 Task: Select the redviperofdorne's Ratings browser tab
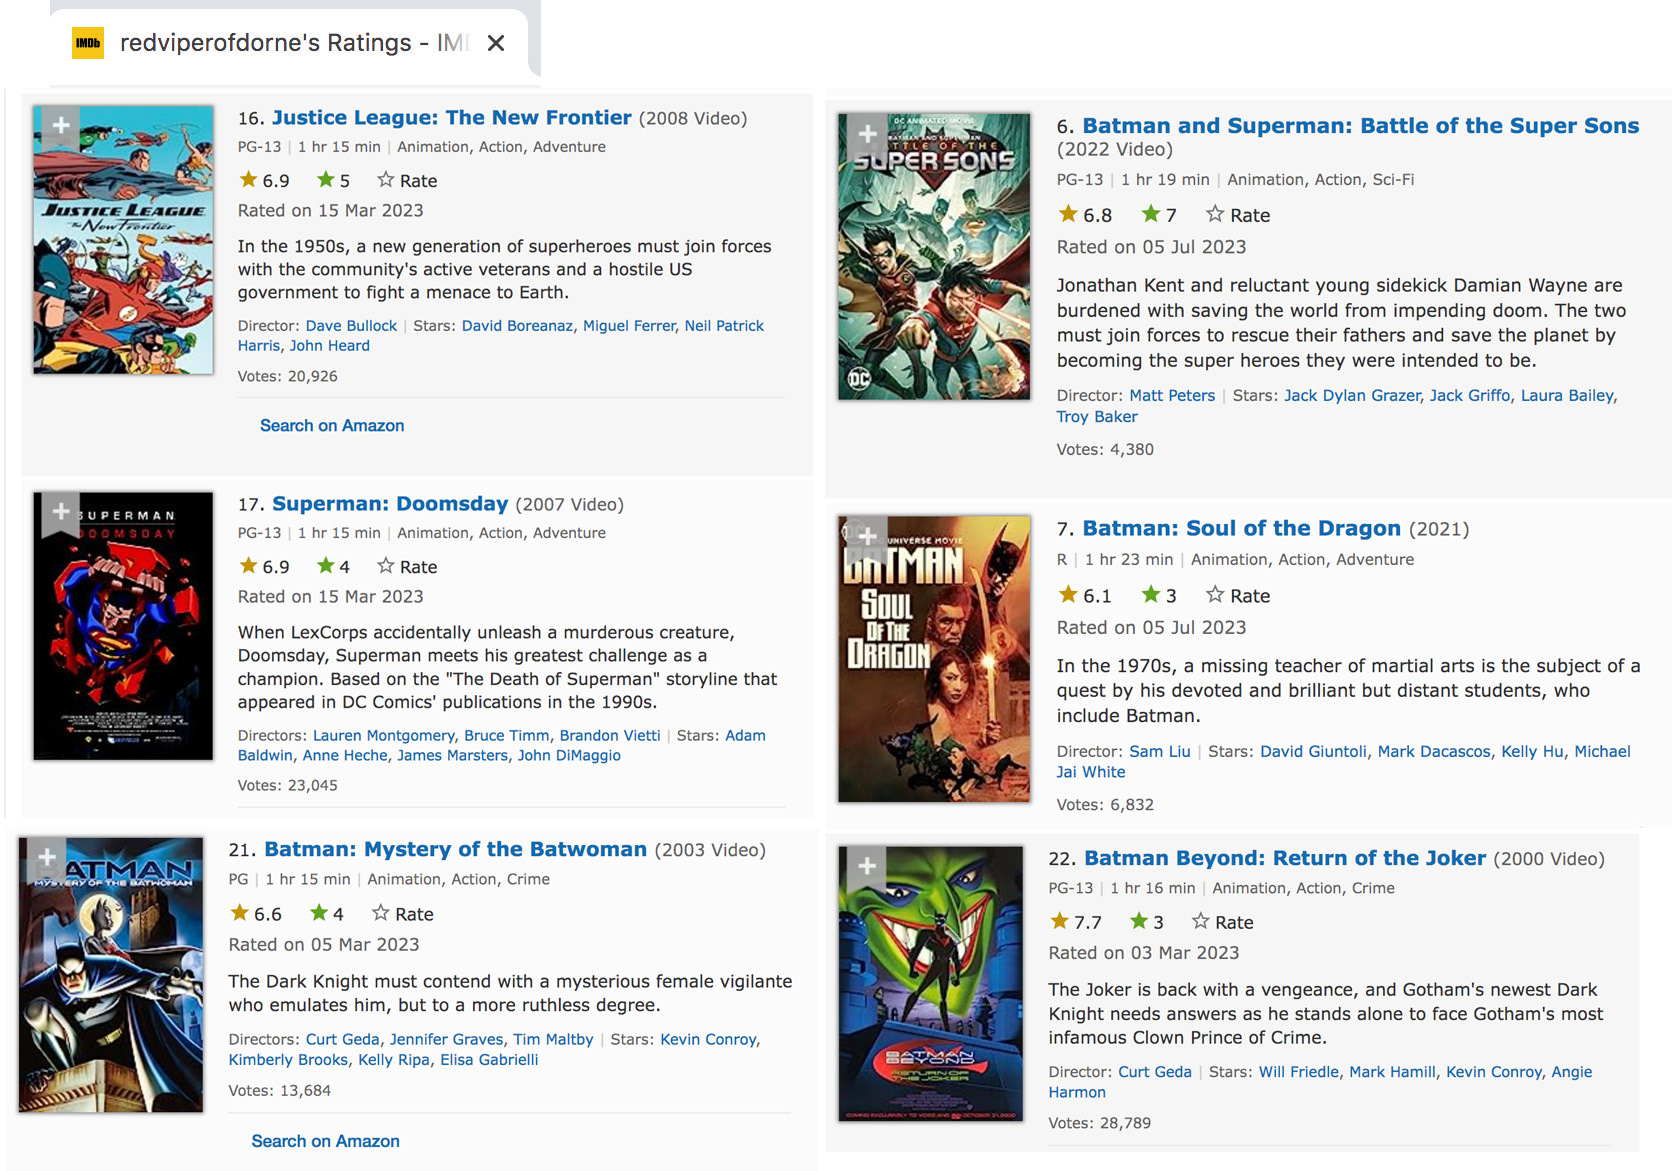coord(289,43)
